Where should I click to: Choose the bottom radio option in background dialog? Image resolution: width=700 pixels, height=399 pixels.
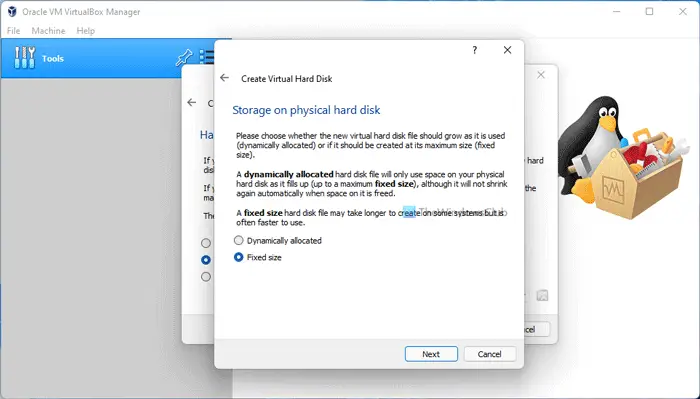(206, 277)
